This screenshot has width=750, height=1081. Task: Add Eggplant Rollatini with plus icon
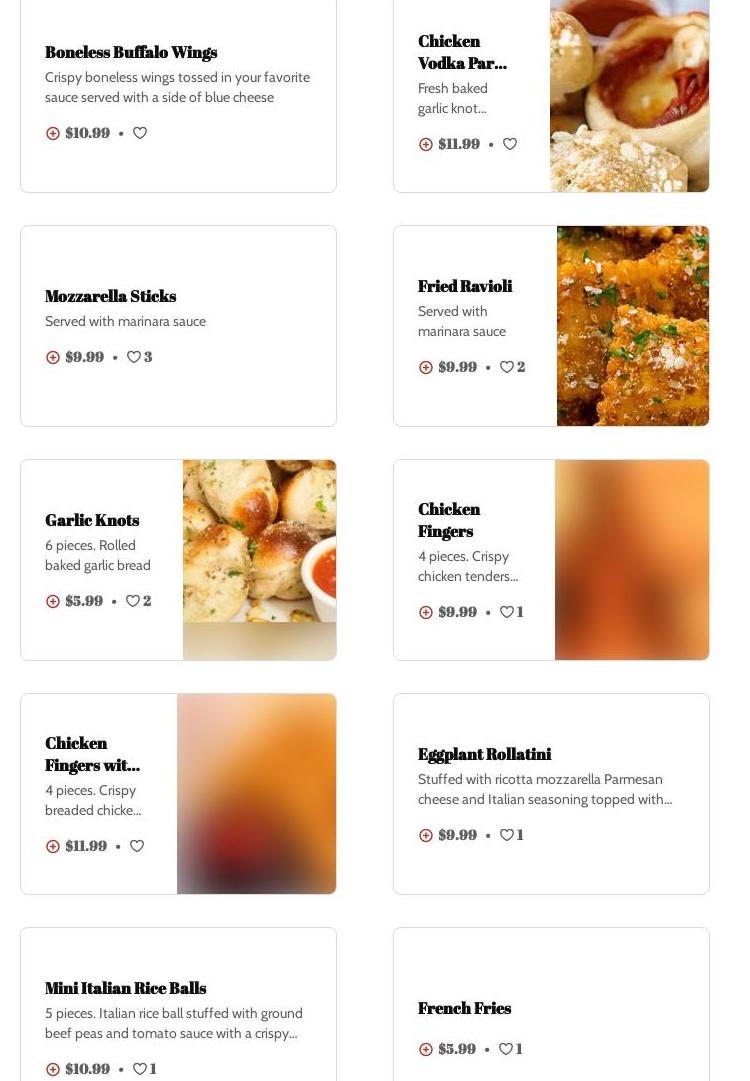coord(425,836)
